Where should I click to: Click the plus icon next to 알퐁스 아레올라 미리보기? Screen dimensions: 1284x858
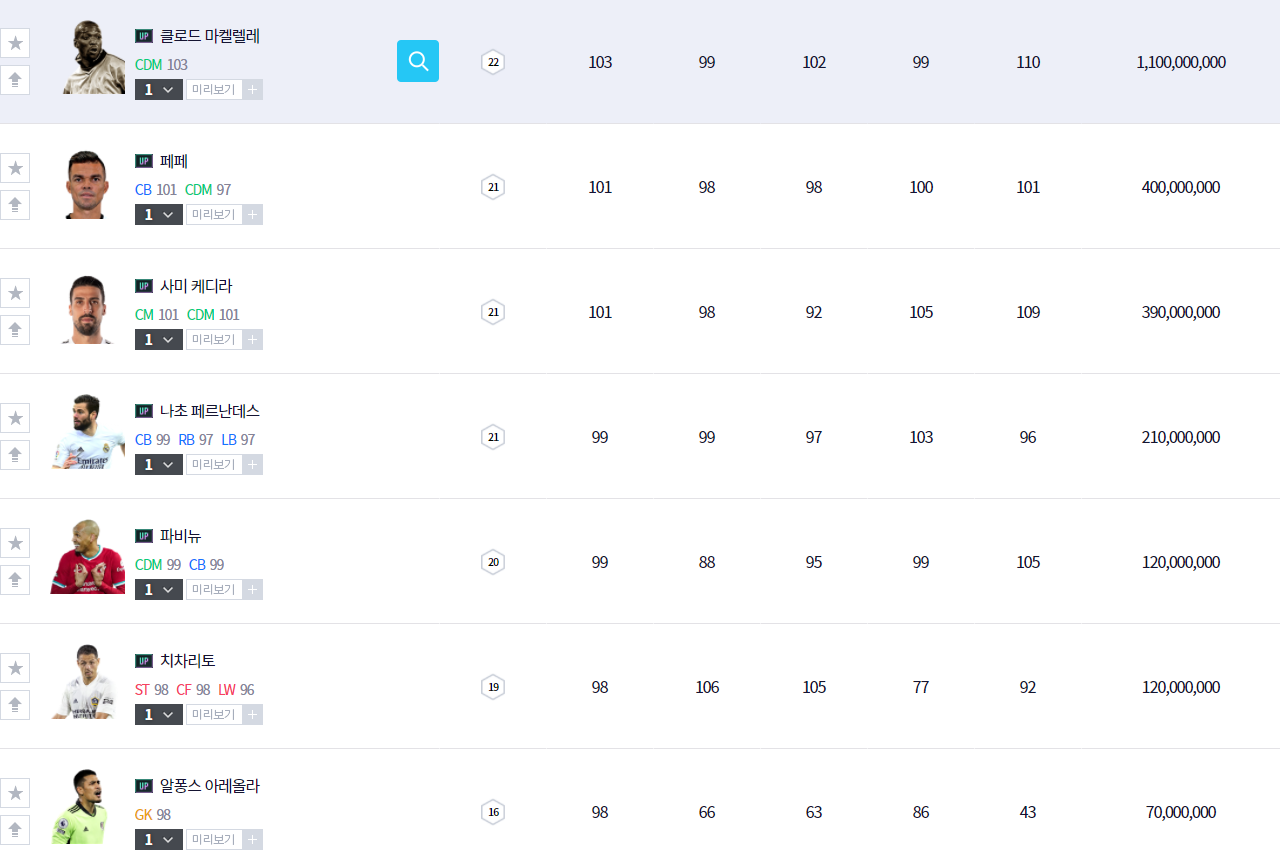point(253,840)
